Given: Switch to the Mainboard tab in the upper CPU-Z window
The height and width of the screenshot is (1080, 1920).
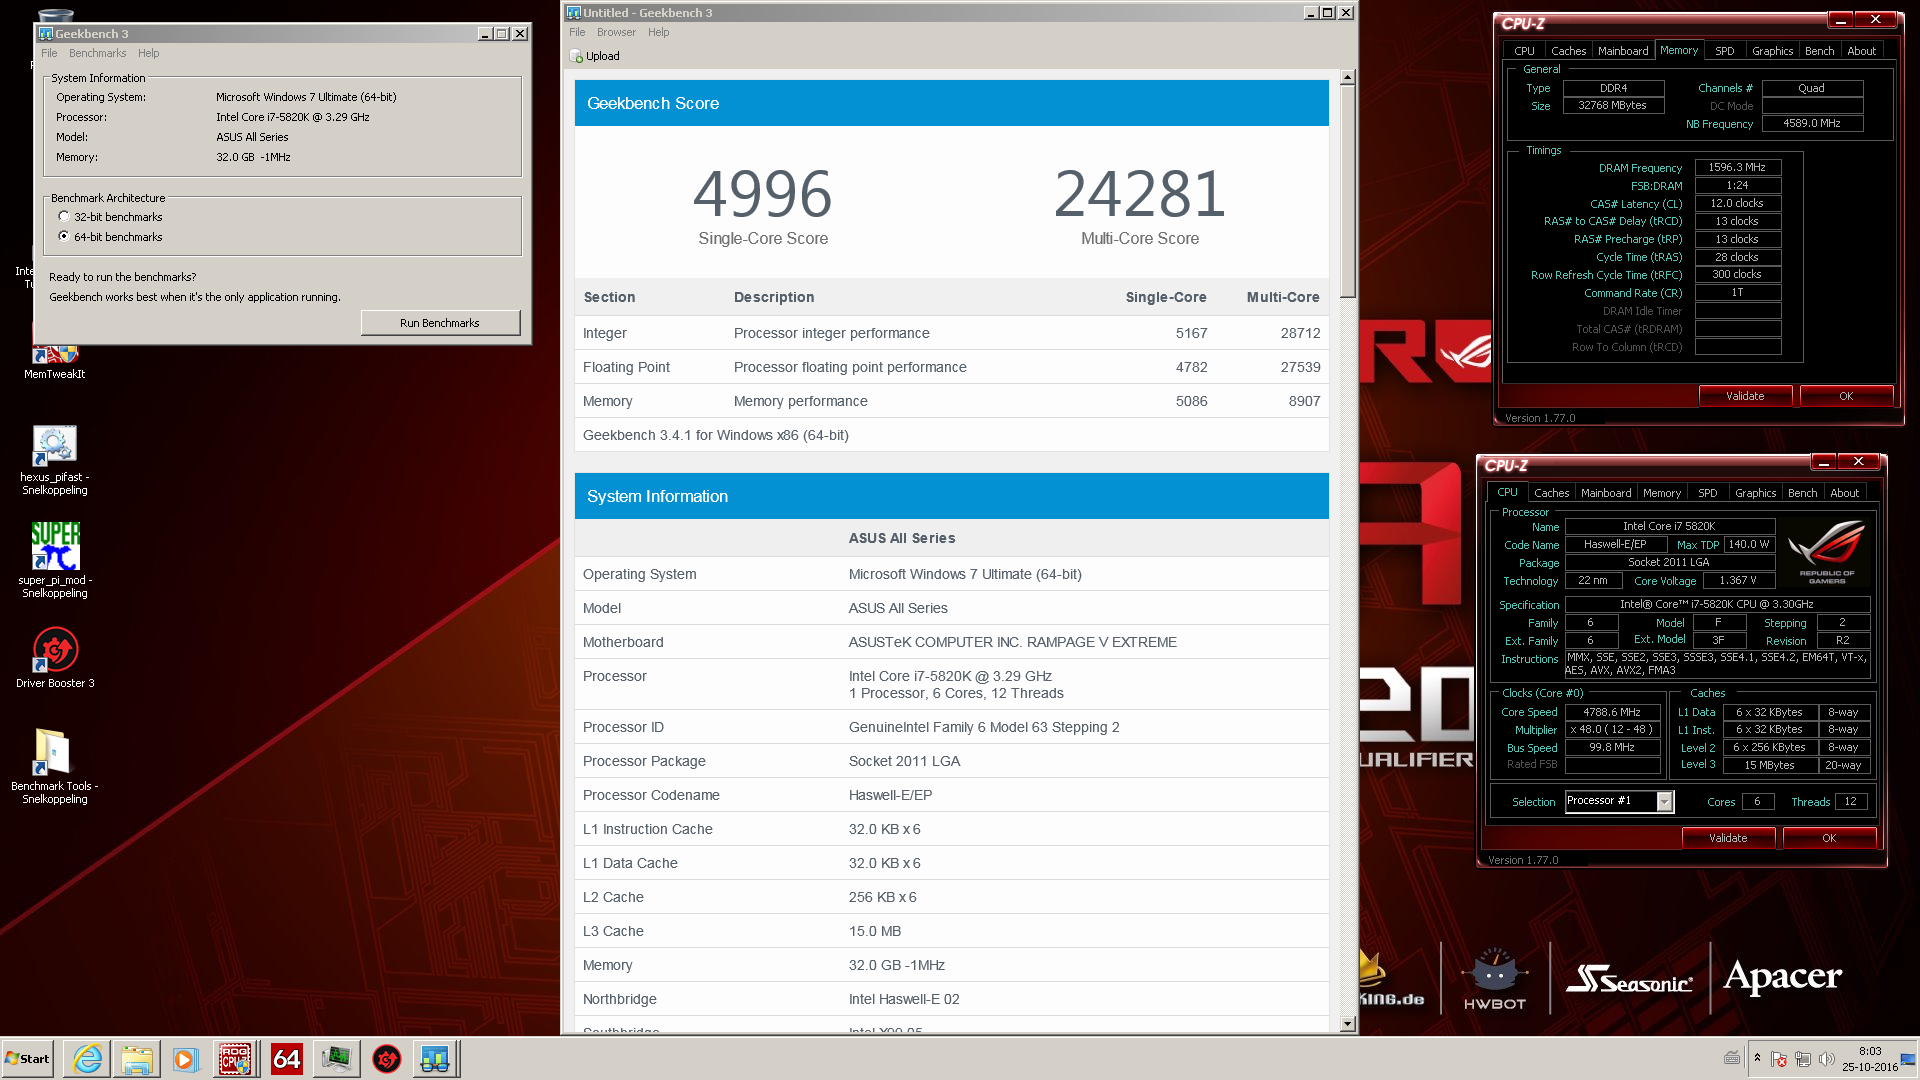Looking at the screenshot, I should click(x=1623, y=51).
